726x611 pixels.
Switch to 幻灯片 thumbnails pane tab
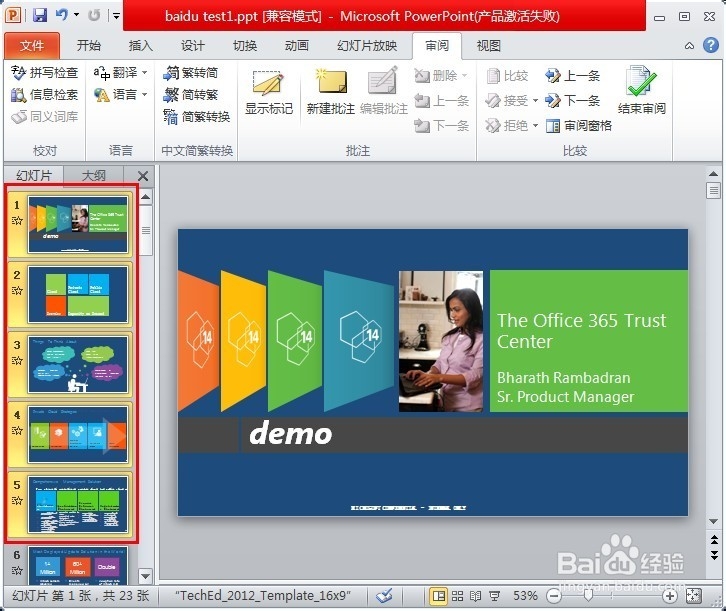tap(34, 175)
